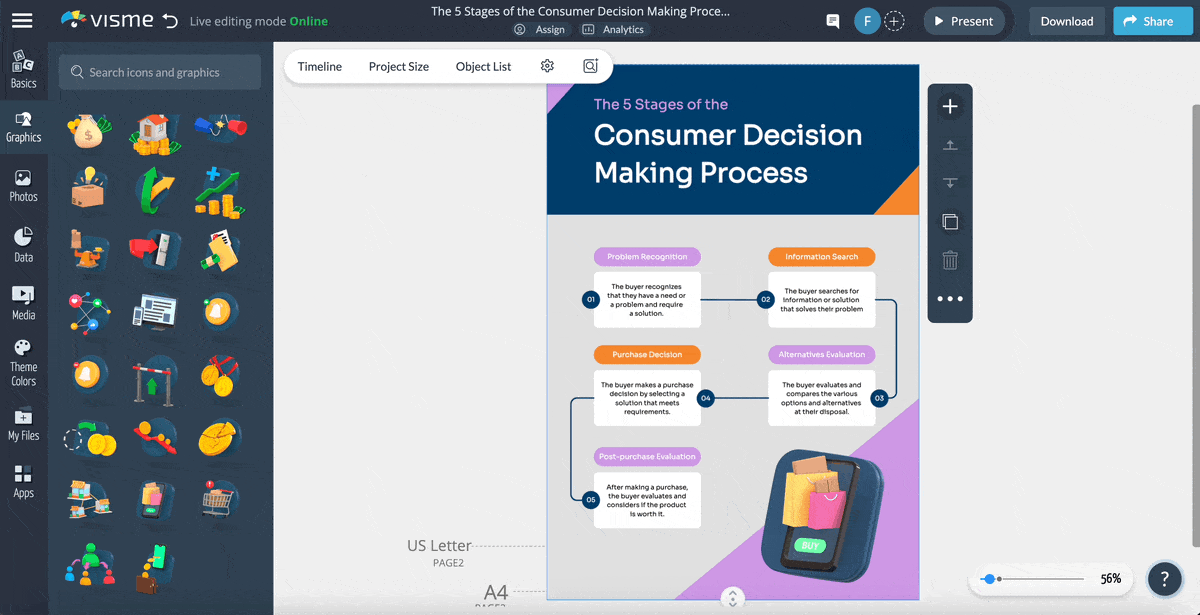The height and width of the screenshot is (615, 1200).
Task: Duplicate the page using copy icon
Action: click(950, 222)
